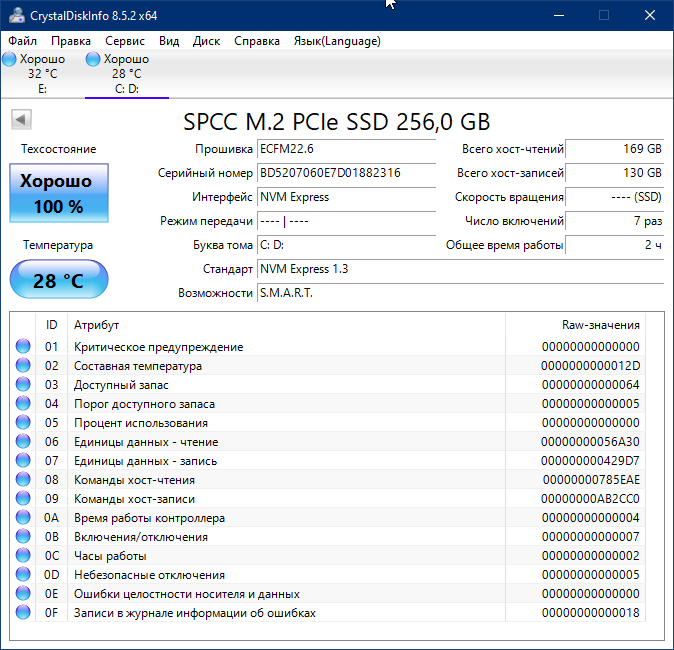674x650 pixels.
Task: Click the previous disk arrow button
Action: pyautogui.click(x=21, y=120)
